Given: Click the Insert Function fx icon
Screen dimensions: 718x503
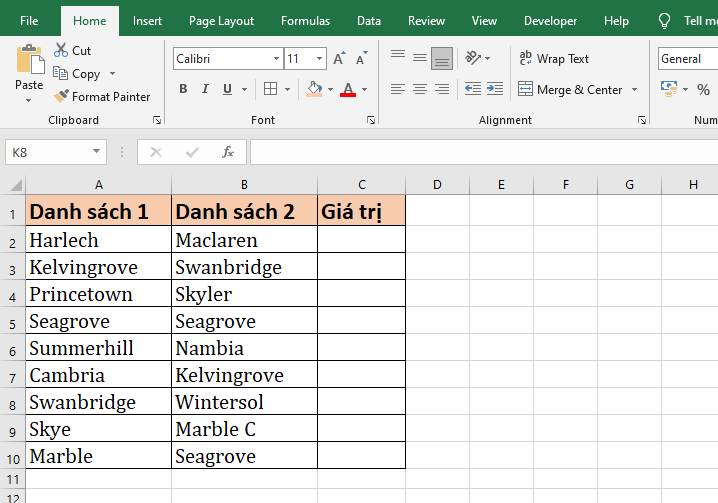Looking at the screenshot, I should pyautogui.click(x=228, y=152).
